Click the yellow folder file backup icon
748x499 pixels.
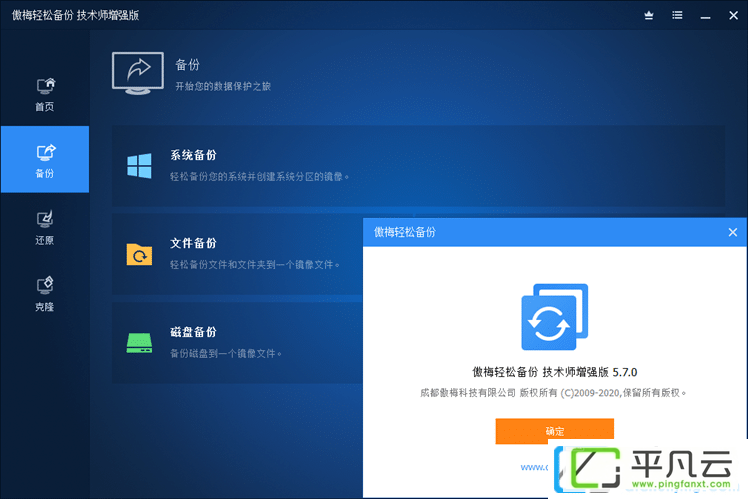coord(139,254)
